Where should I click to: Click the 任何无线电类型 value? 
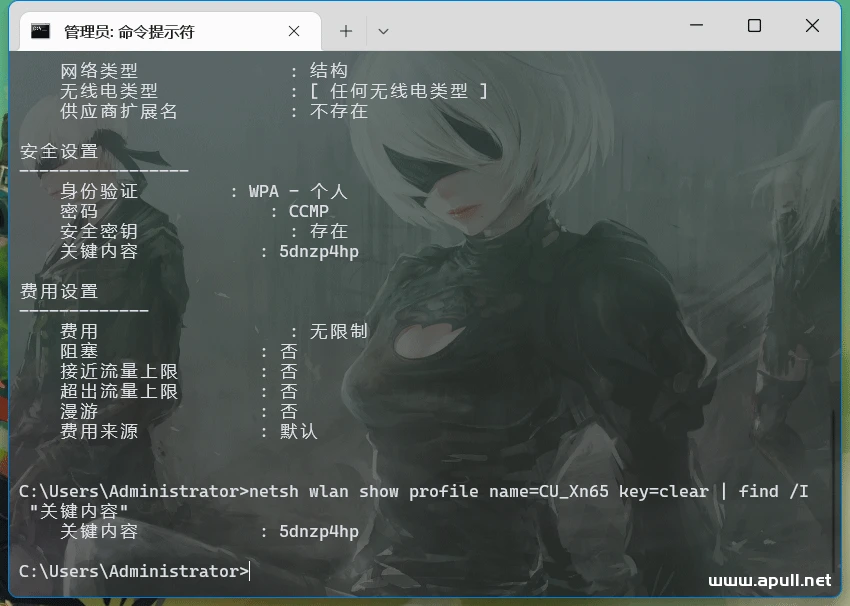[398, 91]
